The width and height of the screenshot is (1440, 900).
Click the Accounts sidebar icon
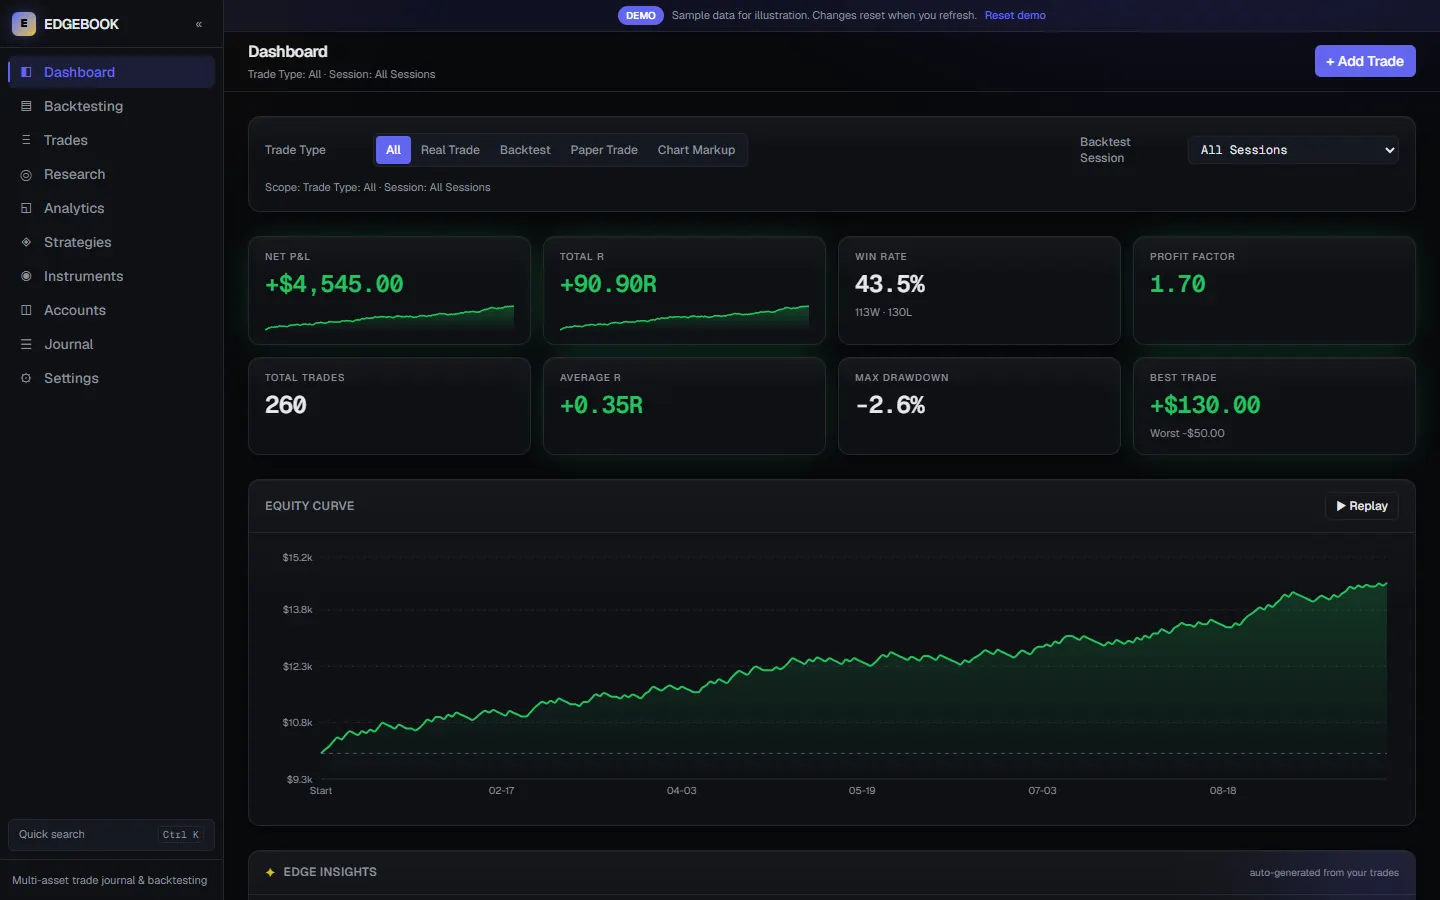point(26,310)
